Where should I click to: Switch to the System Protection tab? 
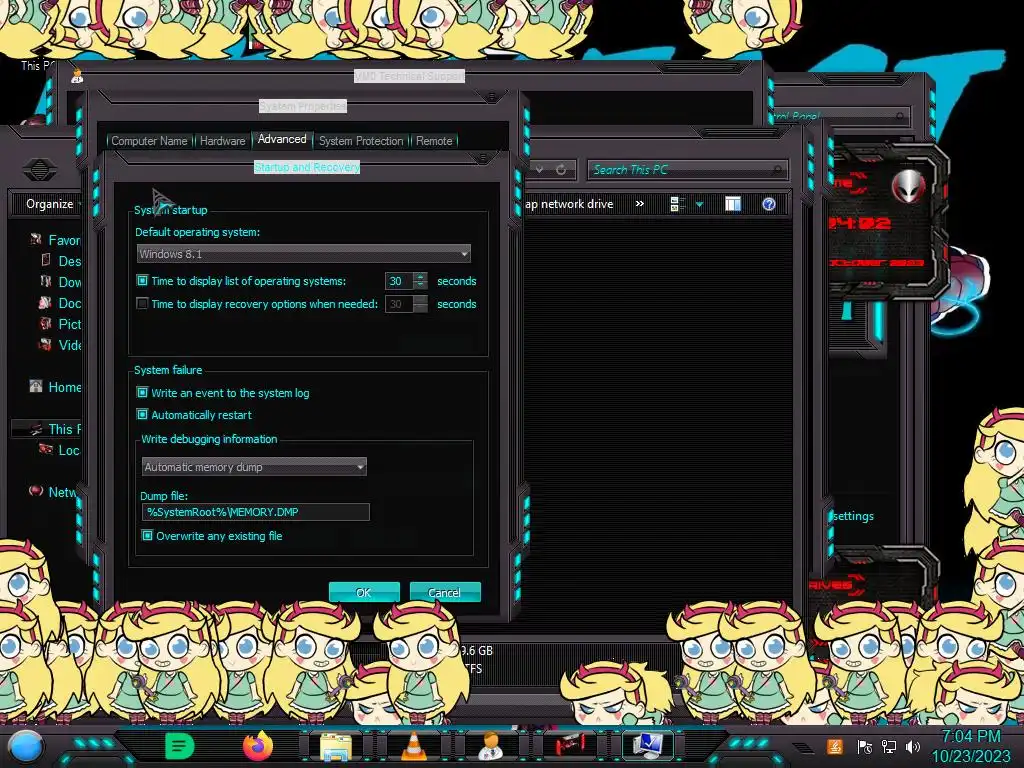pyautogui.click(x=361, y=140)
